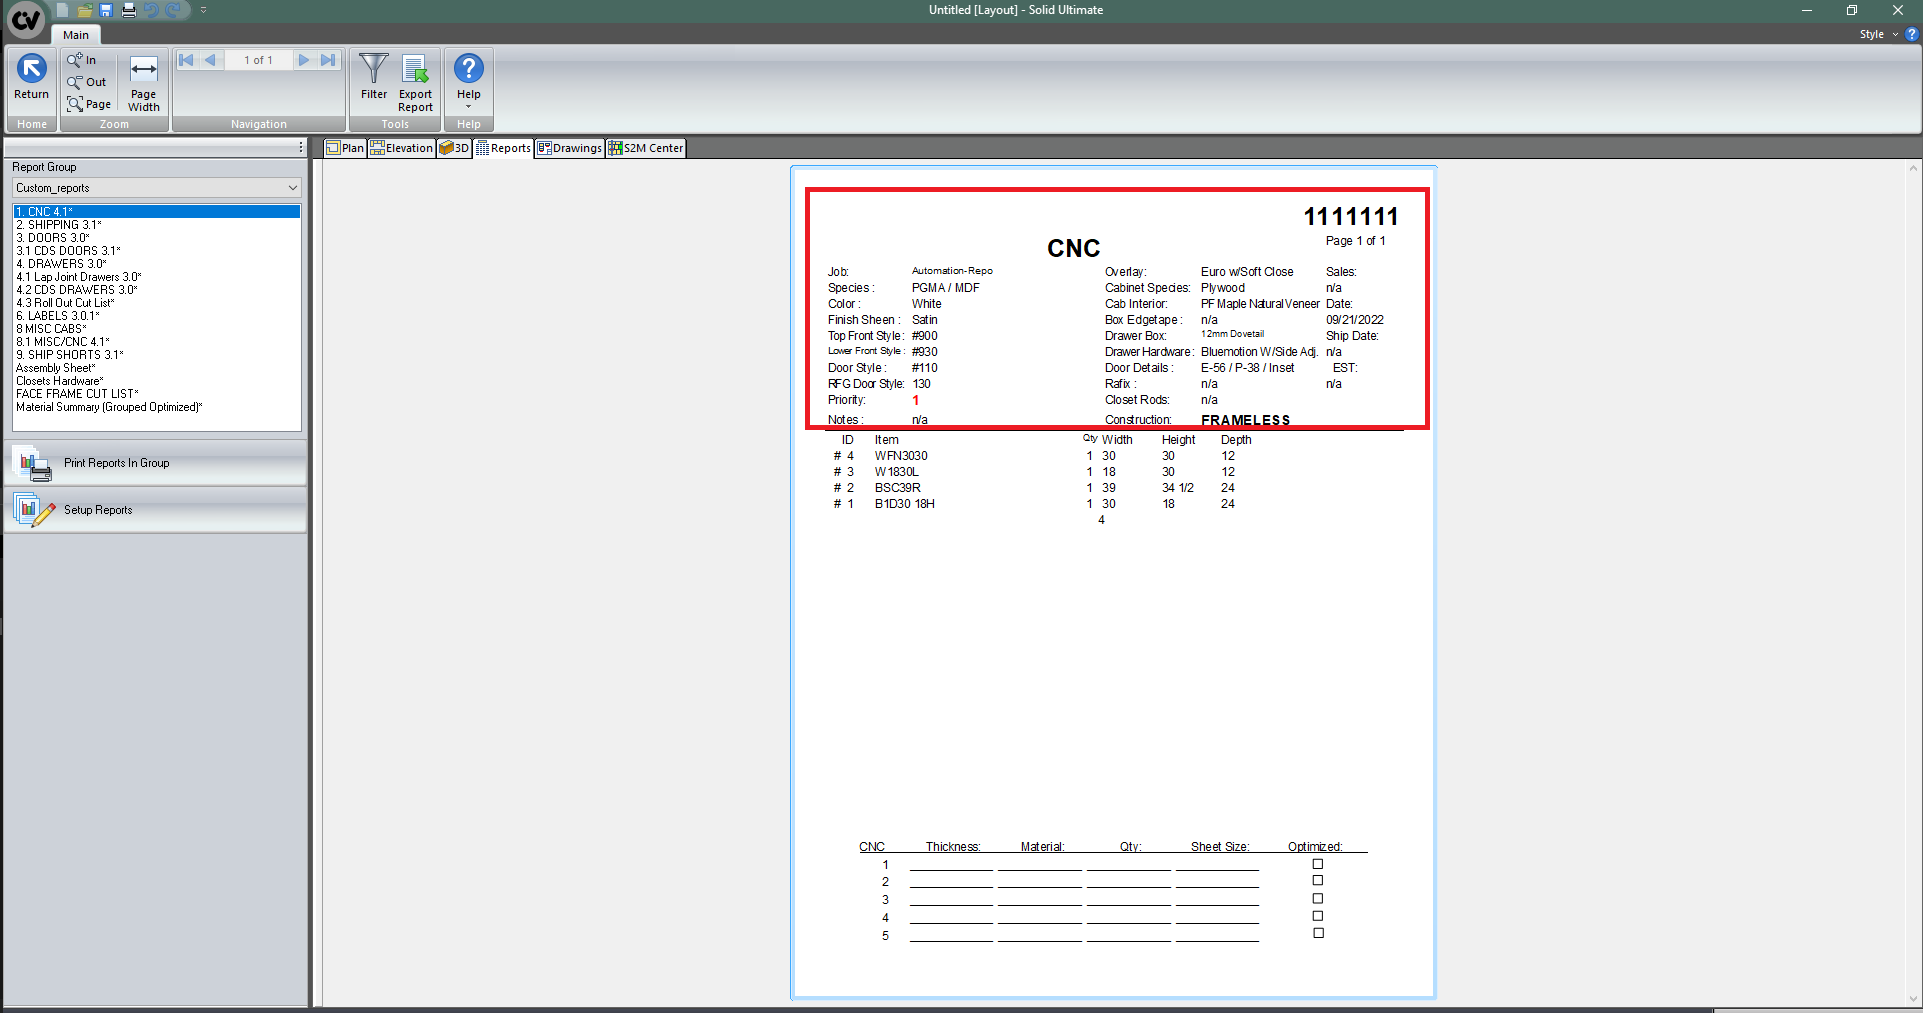Click Setup Reports
Viewport: 1923px width, 1013px height.
97,510
